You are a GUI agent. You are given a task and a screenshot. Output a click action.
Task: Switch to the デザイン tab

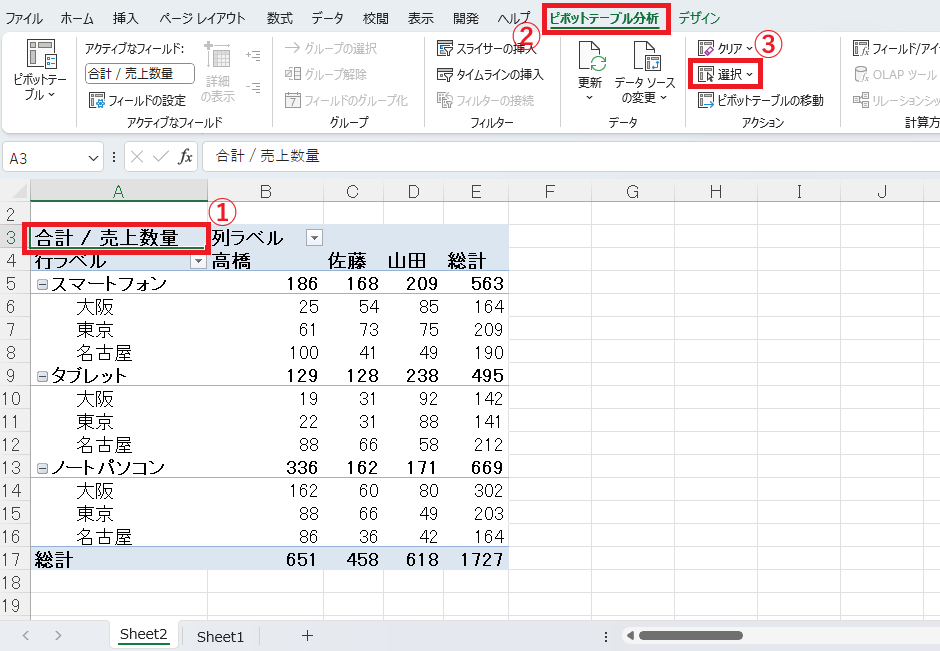click(699, 19)
